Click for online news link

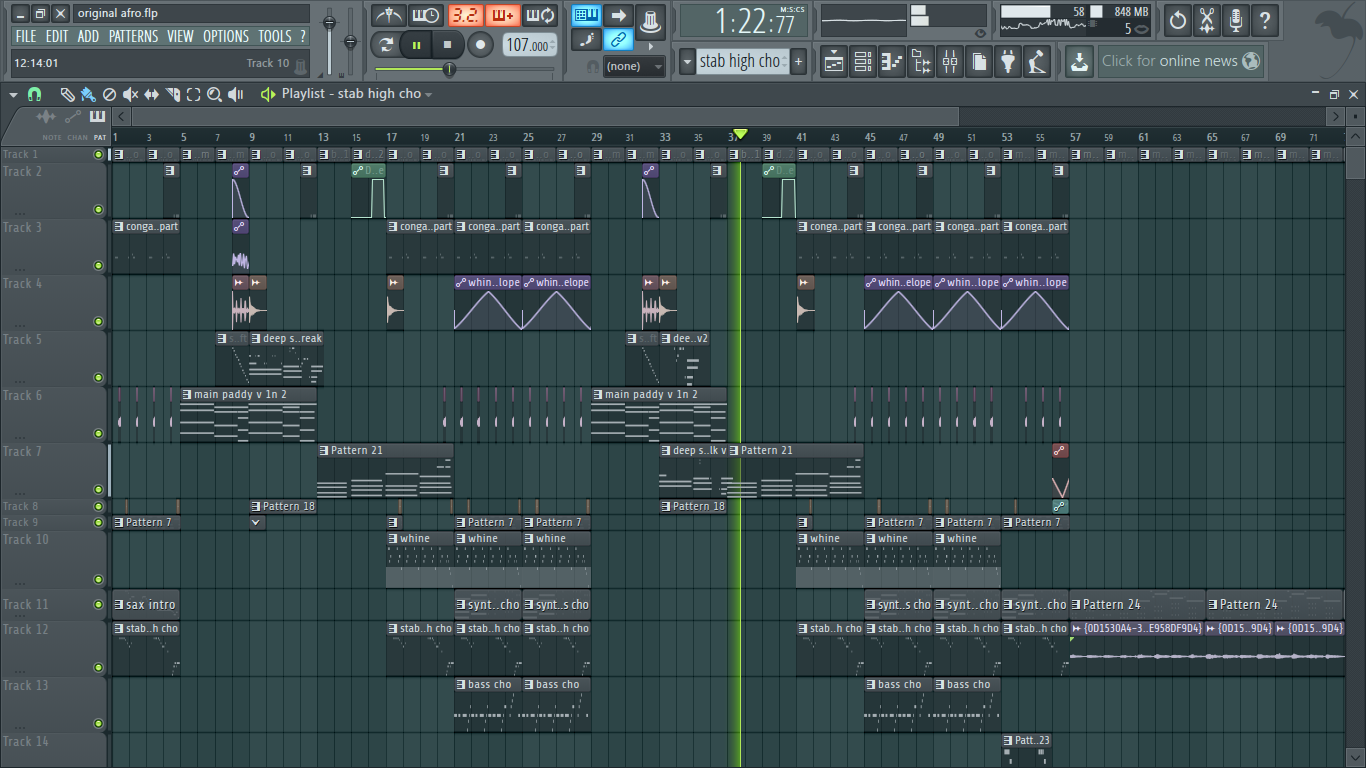click(1172, 61)
